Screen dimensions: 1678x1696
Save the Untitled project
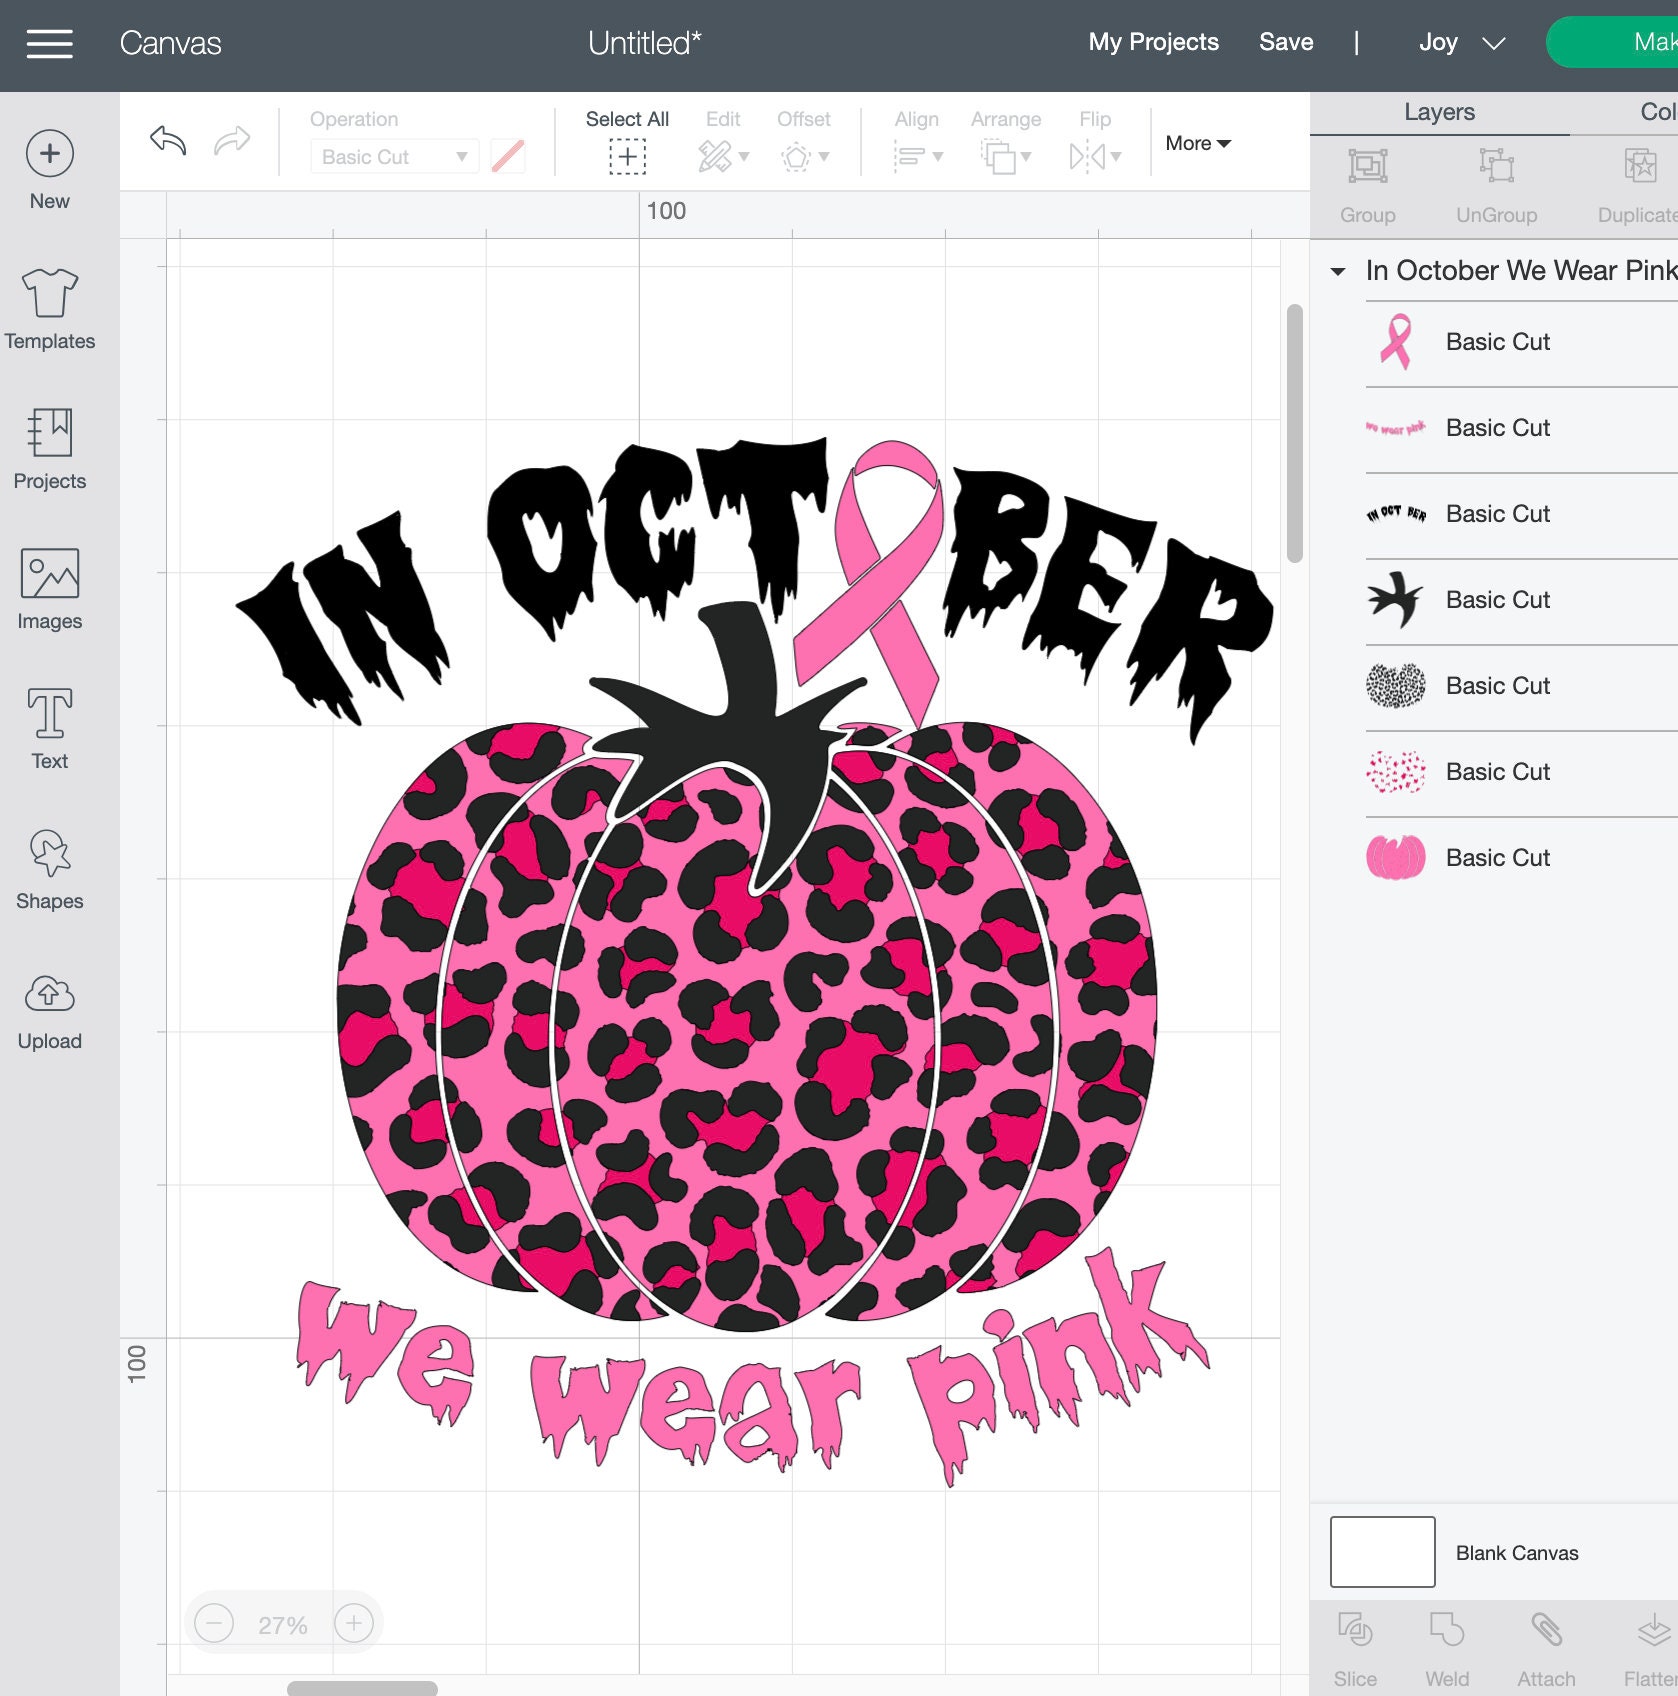(x=1286, y=41)
